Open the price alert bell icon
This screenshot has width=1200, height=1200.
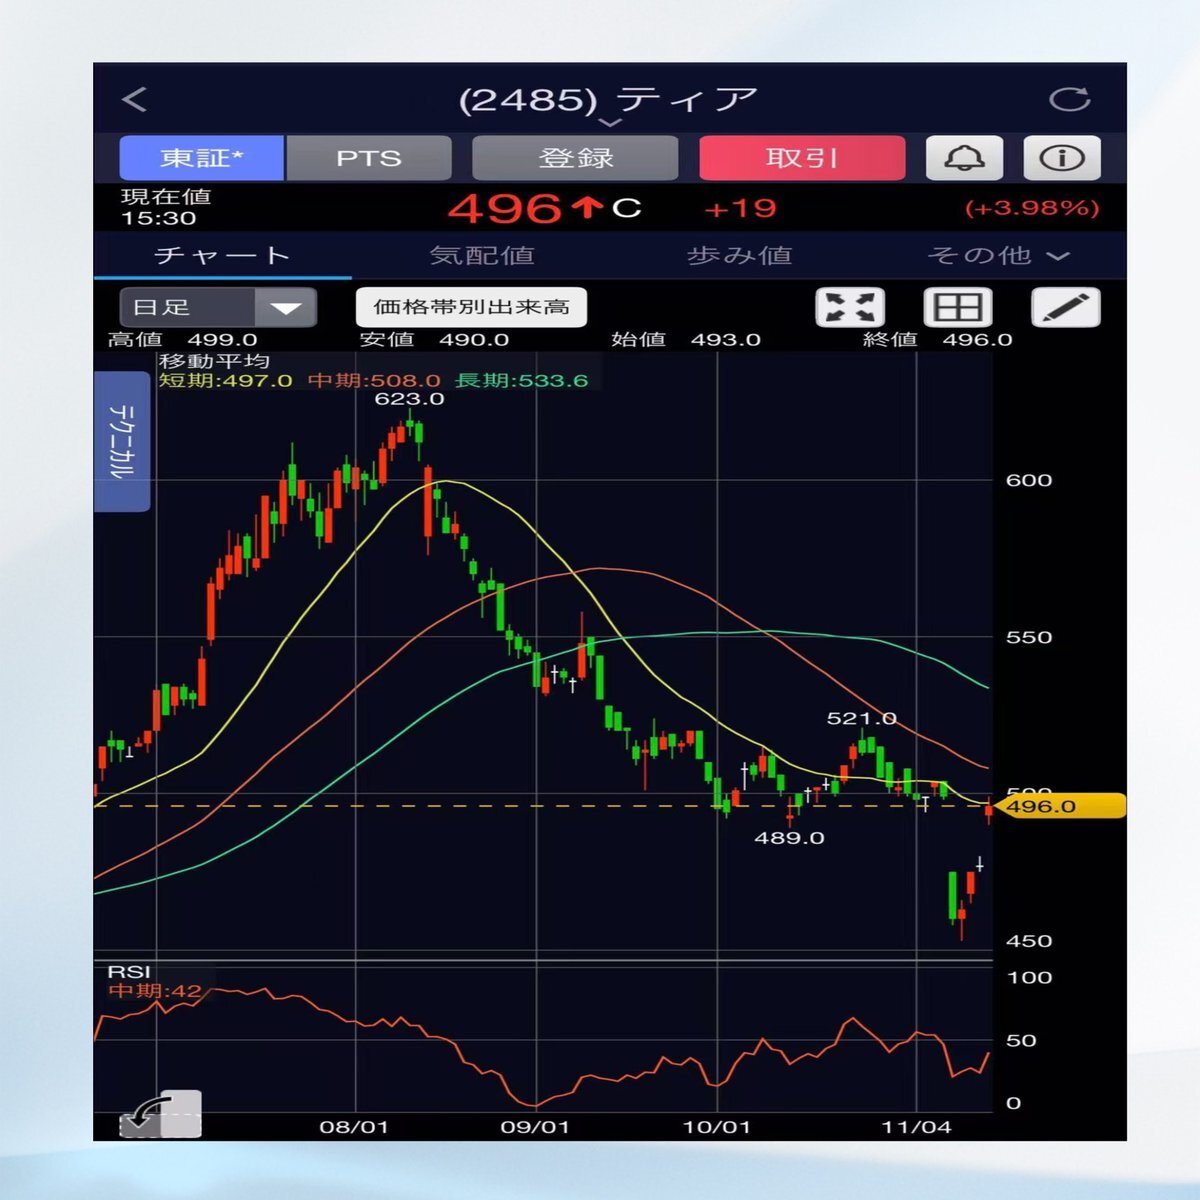[x=964, y=158]
